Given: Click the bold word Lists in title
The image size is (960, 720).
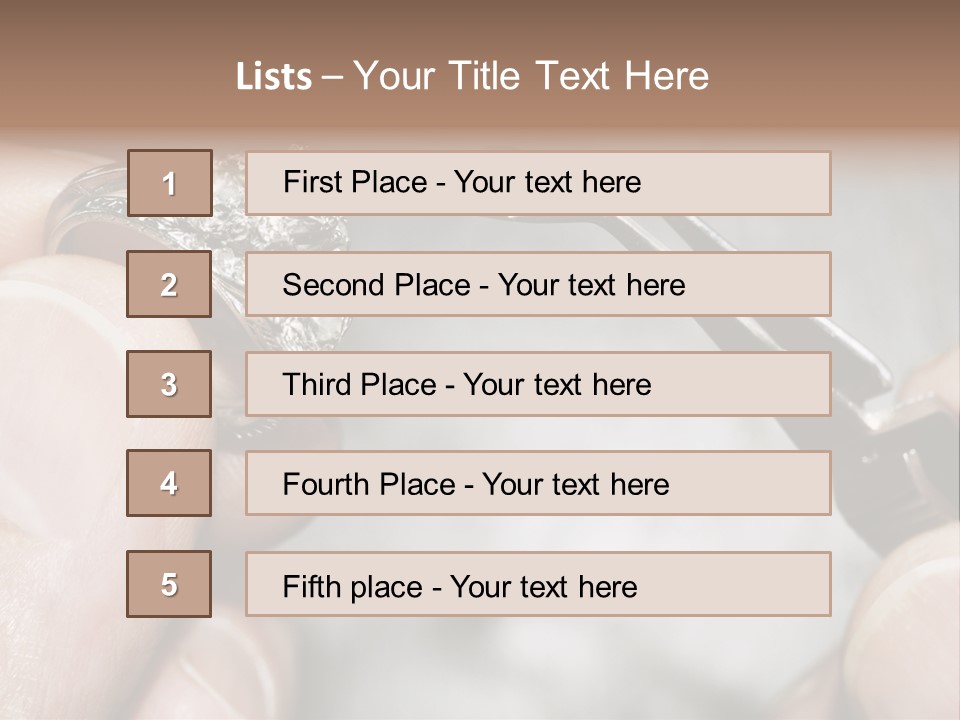Looking at the screenshot, I should pos(274,76).
